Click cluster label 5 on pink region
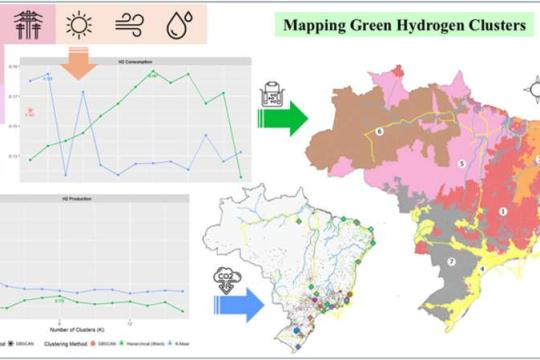The image size is (540, 360). tap(462, 163)
